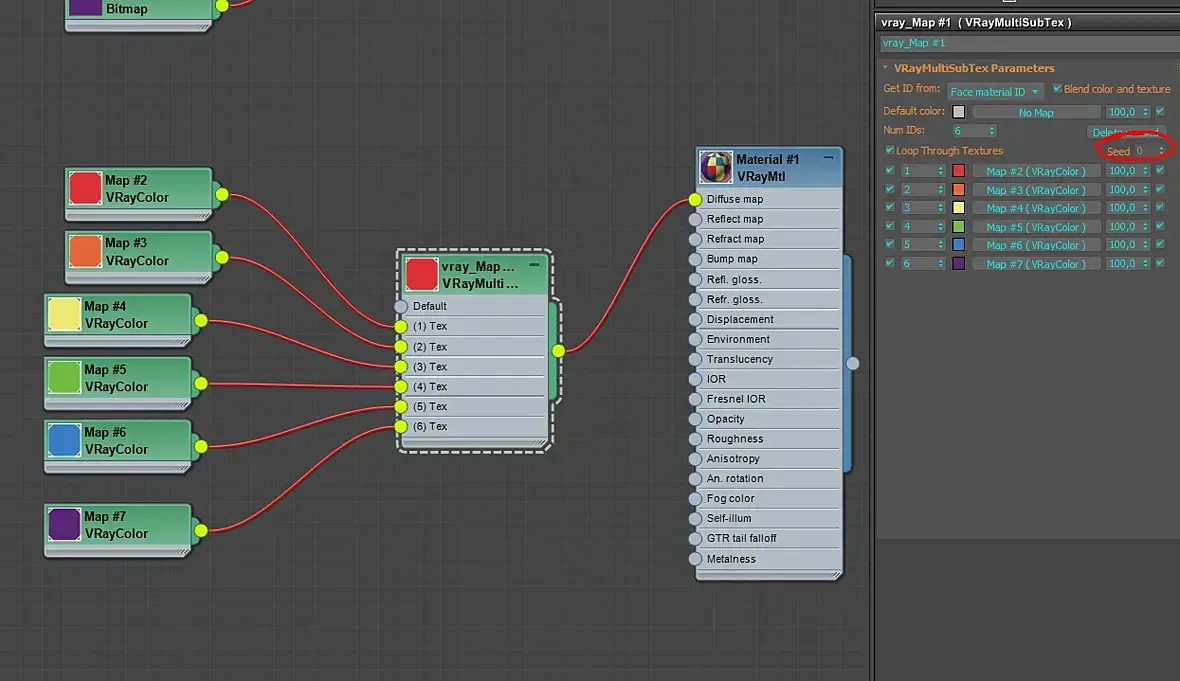Uncheck the enable checkbox for sub-texture row 6

pos(890,263)
